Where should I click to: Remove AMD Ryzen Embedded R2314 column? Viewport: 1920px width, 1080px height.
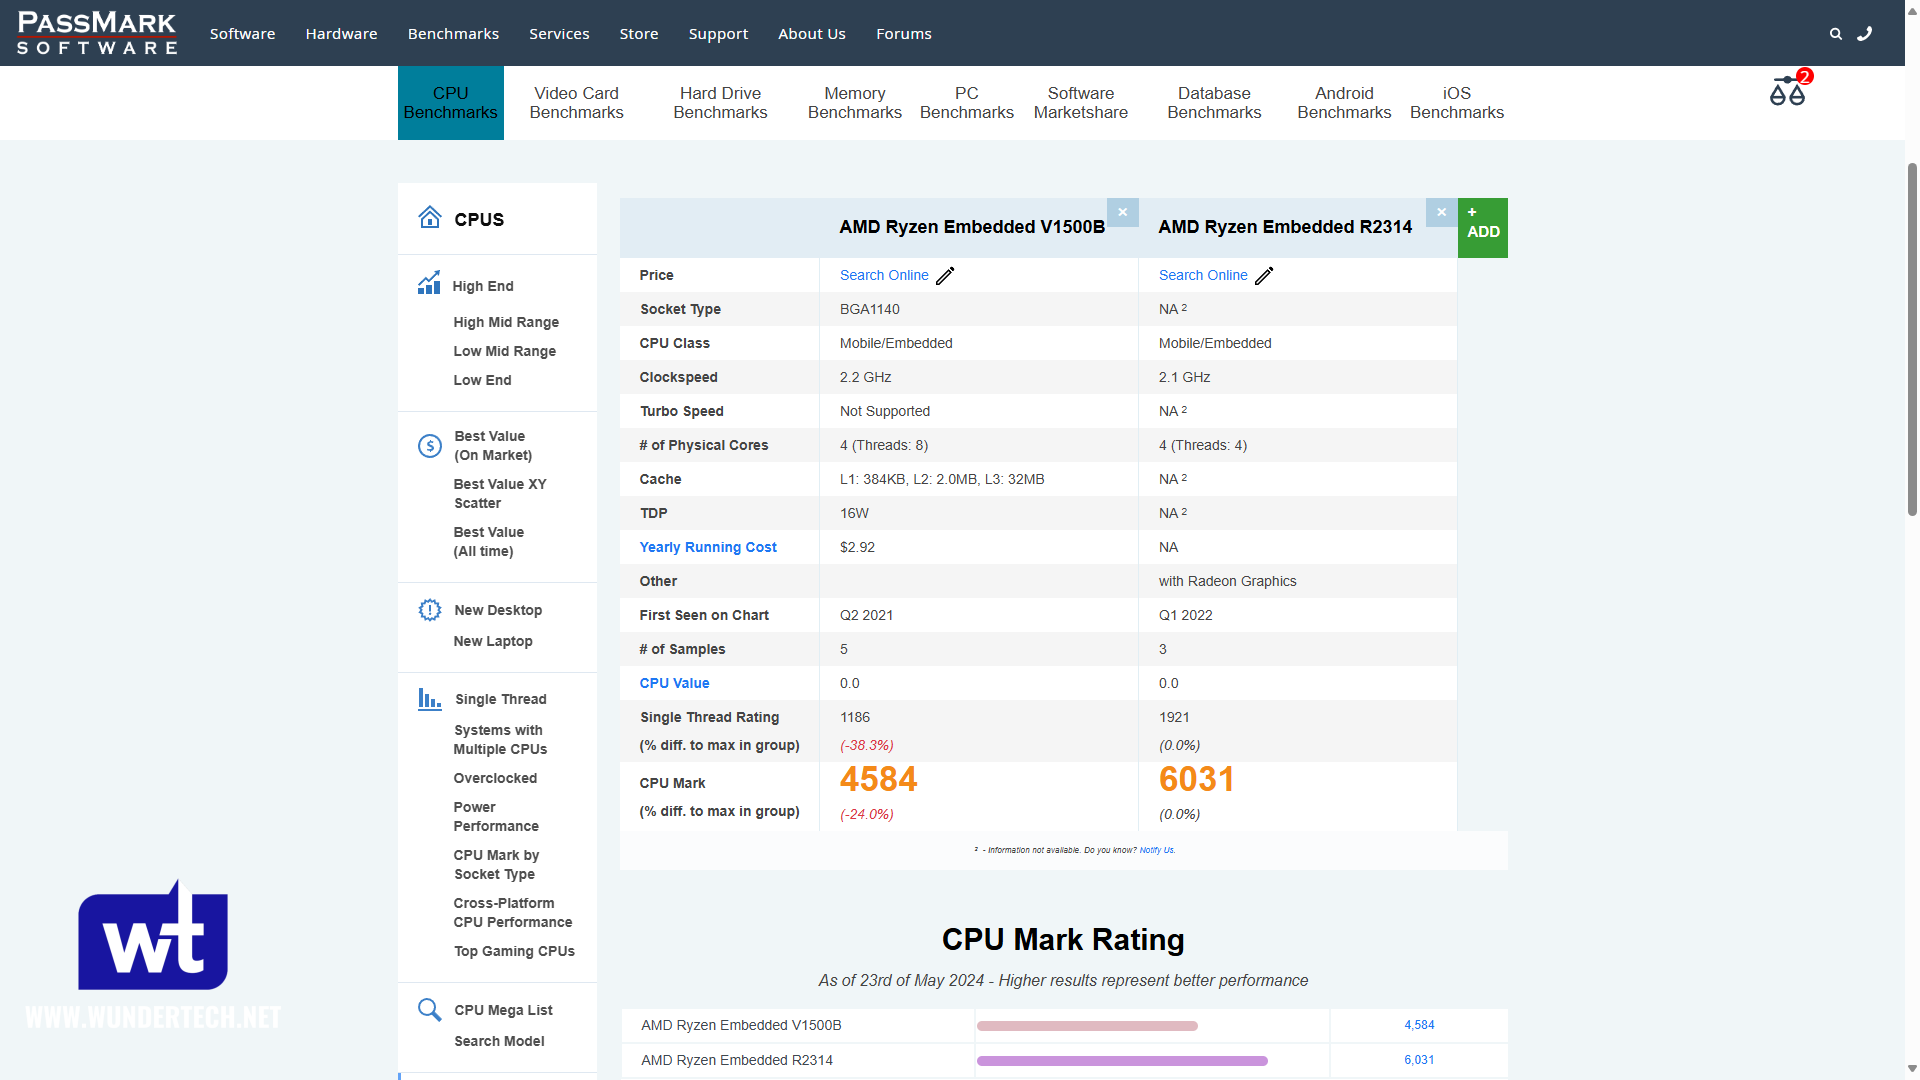(1442, 212)
